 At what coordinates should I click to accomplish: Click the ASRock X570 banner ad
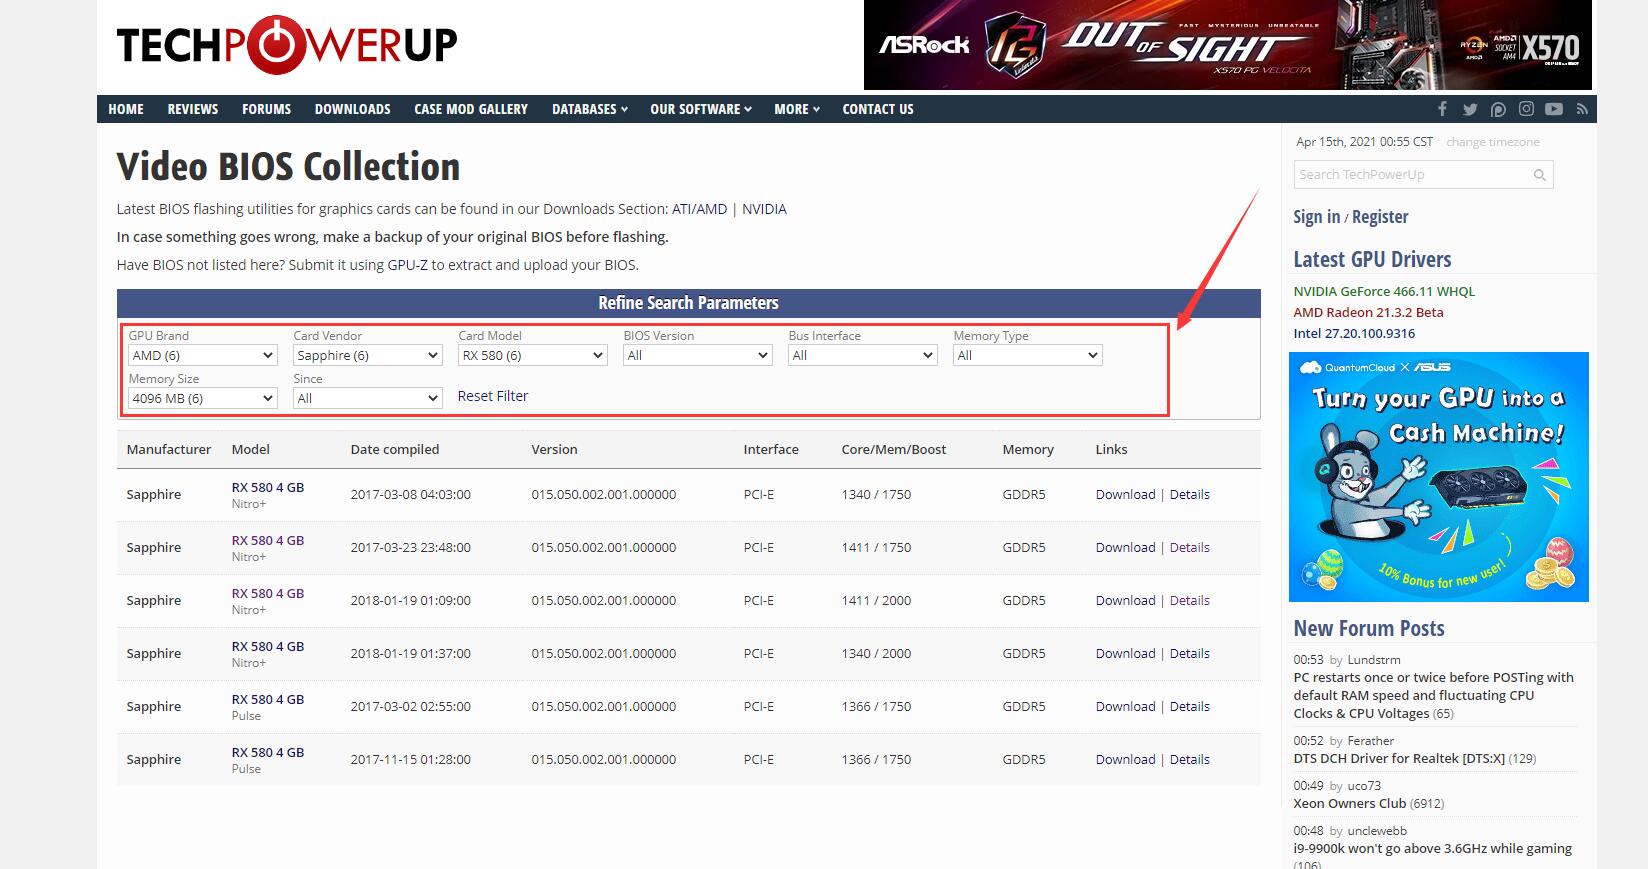(1227, 45)
